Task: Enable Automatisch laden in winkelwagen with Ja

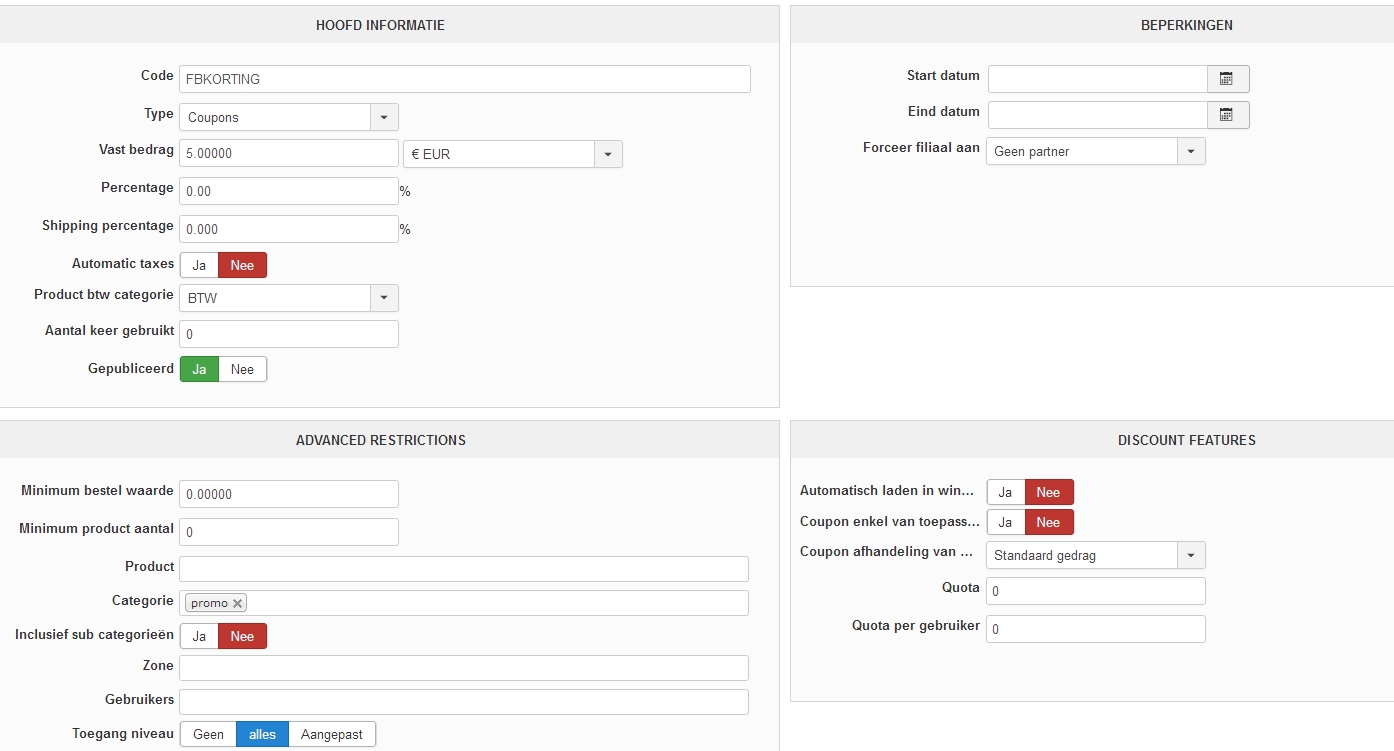Action: [1005, 492]
